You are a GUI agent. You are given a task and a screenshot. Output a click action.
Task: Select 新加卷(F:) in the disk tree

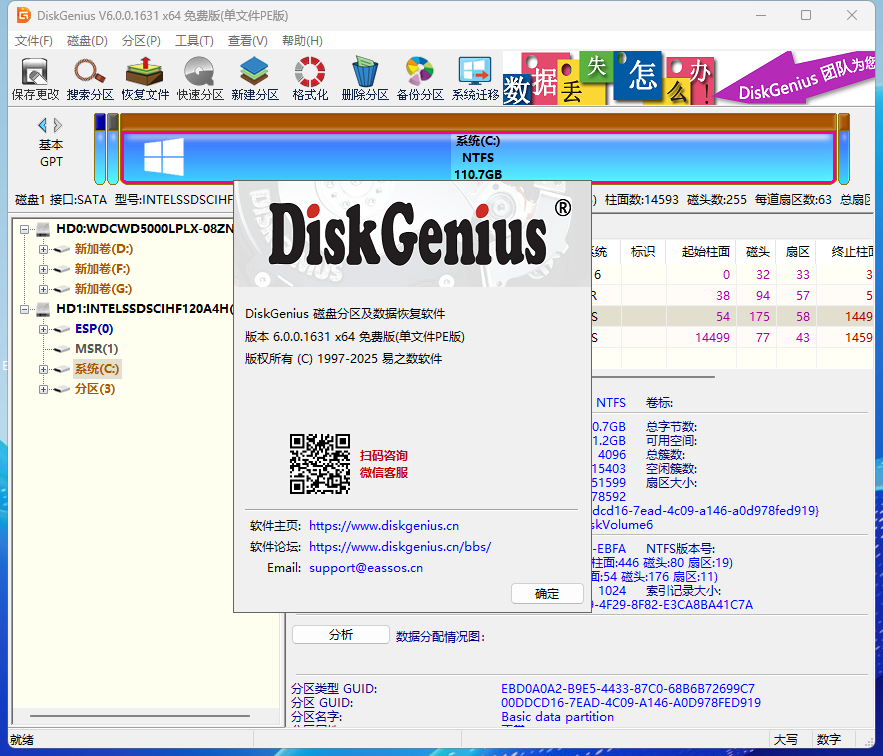tap(102, 269)
